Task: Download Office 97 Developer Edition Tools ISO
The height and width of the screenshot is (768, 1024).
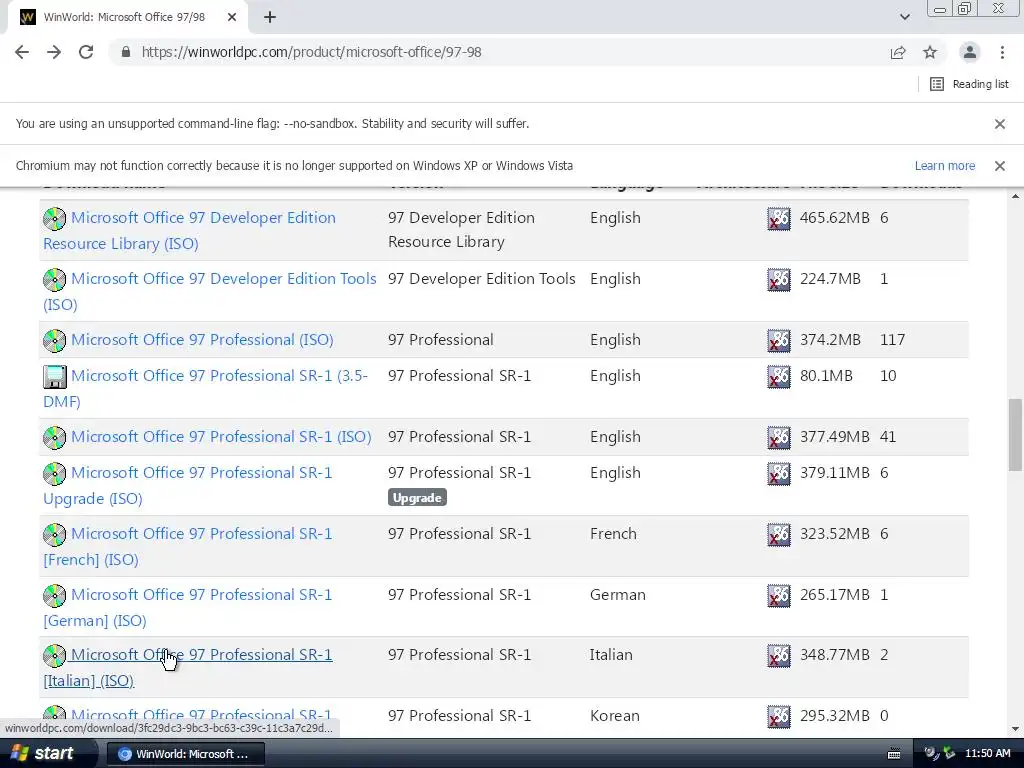Action: [x=210, y=291]
